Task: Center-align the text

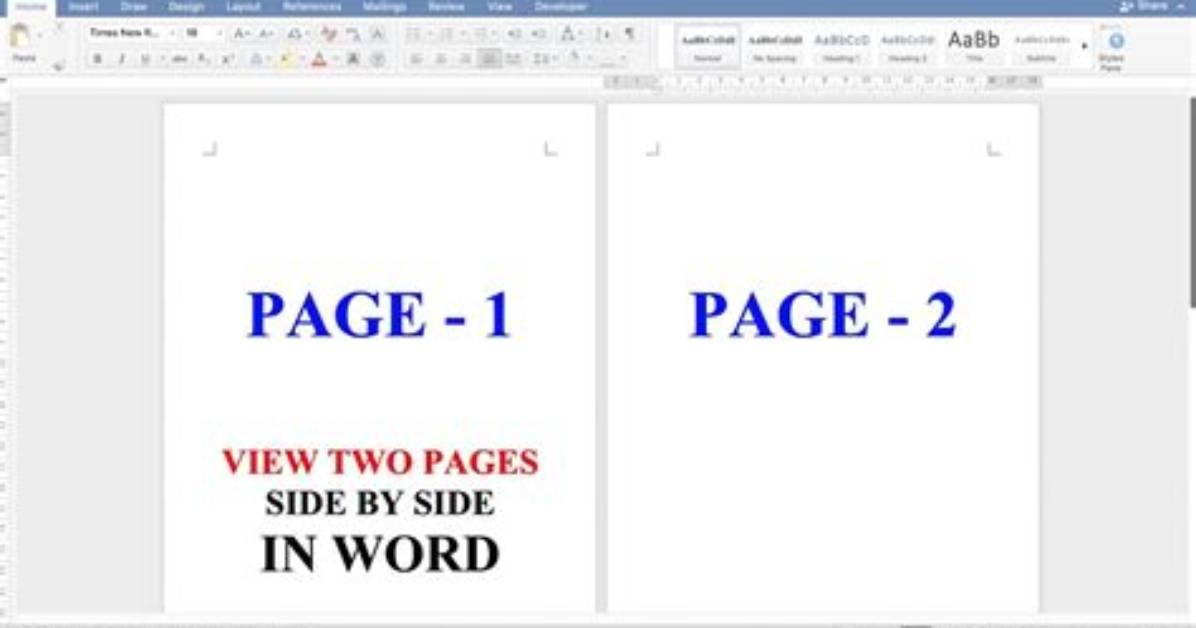Action: click(440, 59)
